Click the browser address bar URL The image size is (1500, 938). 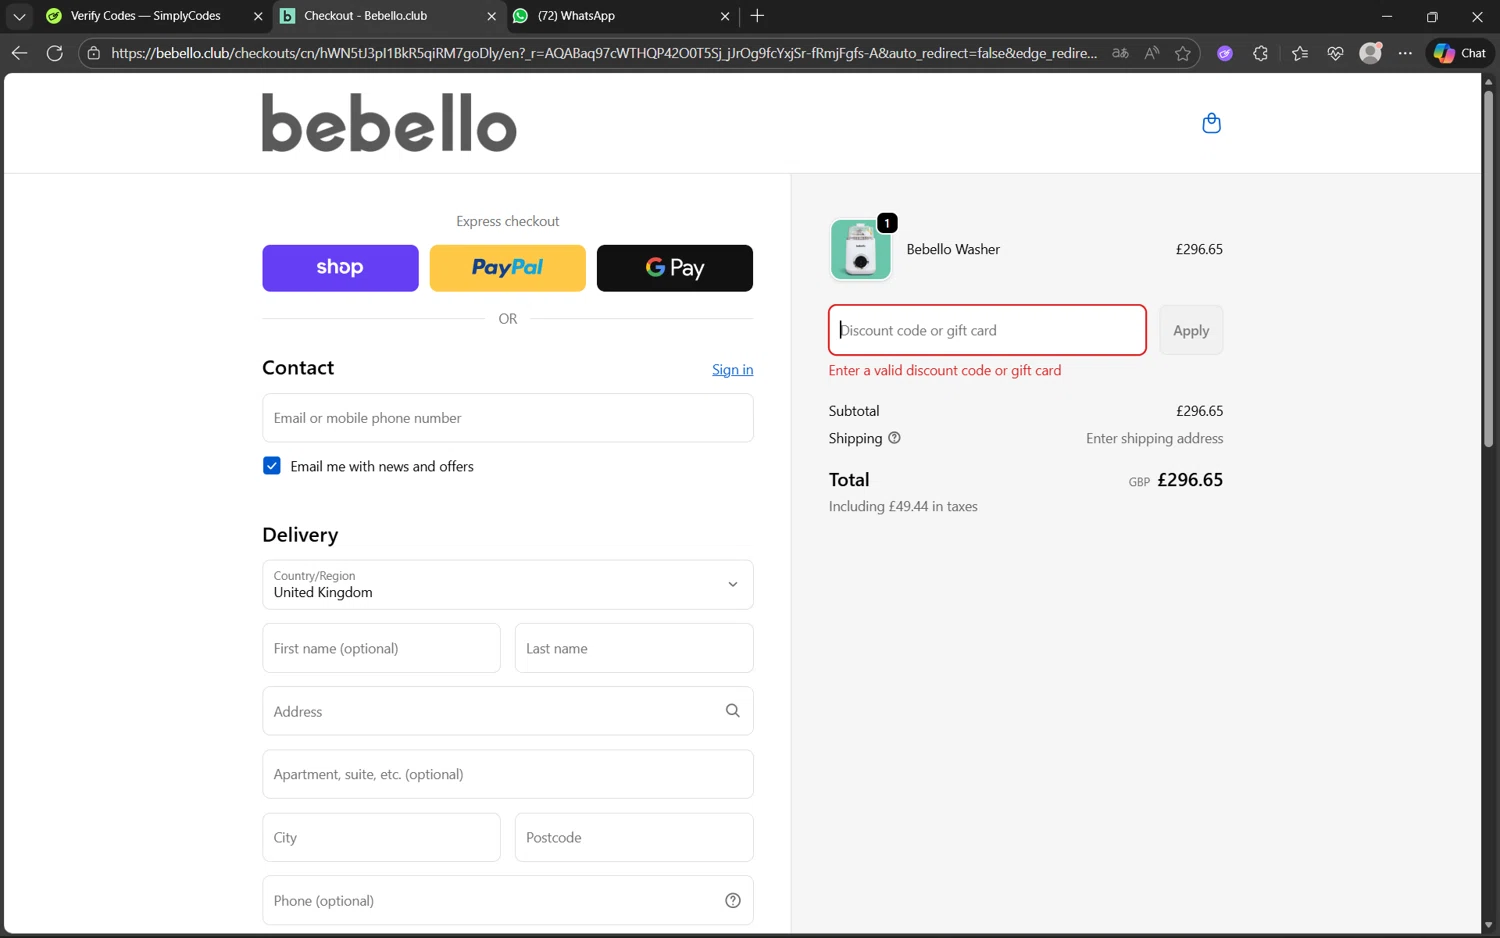(x=603, y=53)
